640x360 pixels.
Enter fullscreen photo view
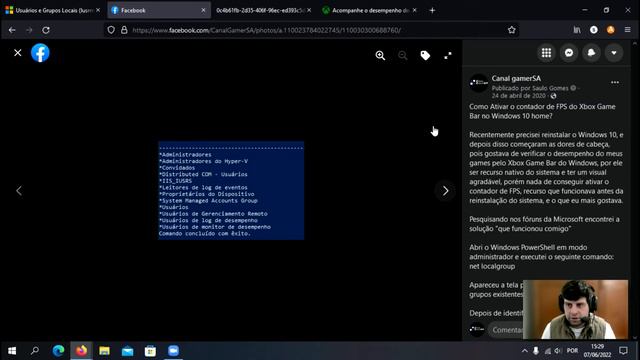tap(448, 56)
